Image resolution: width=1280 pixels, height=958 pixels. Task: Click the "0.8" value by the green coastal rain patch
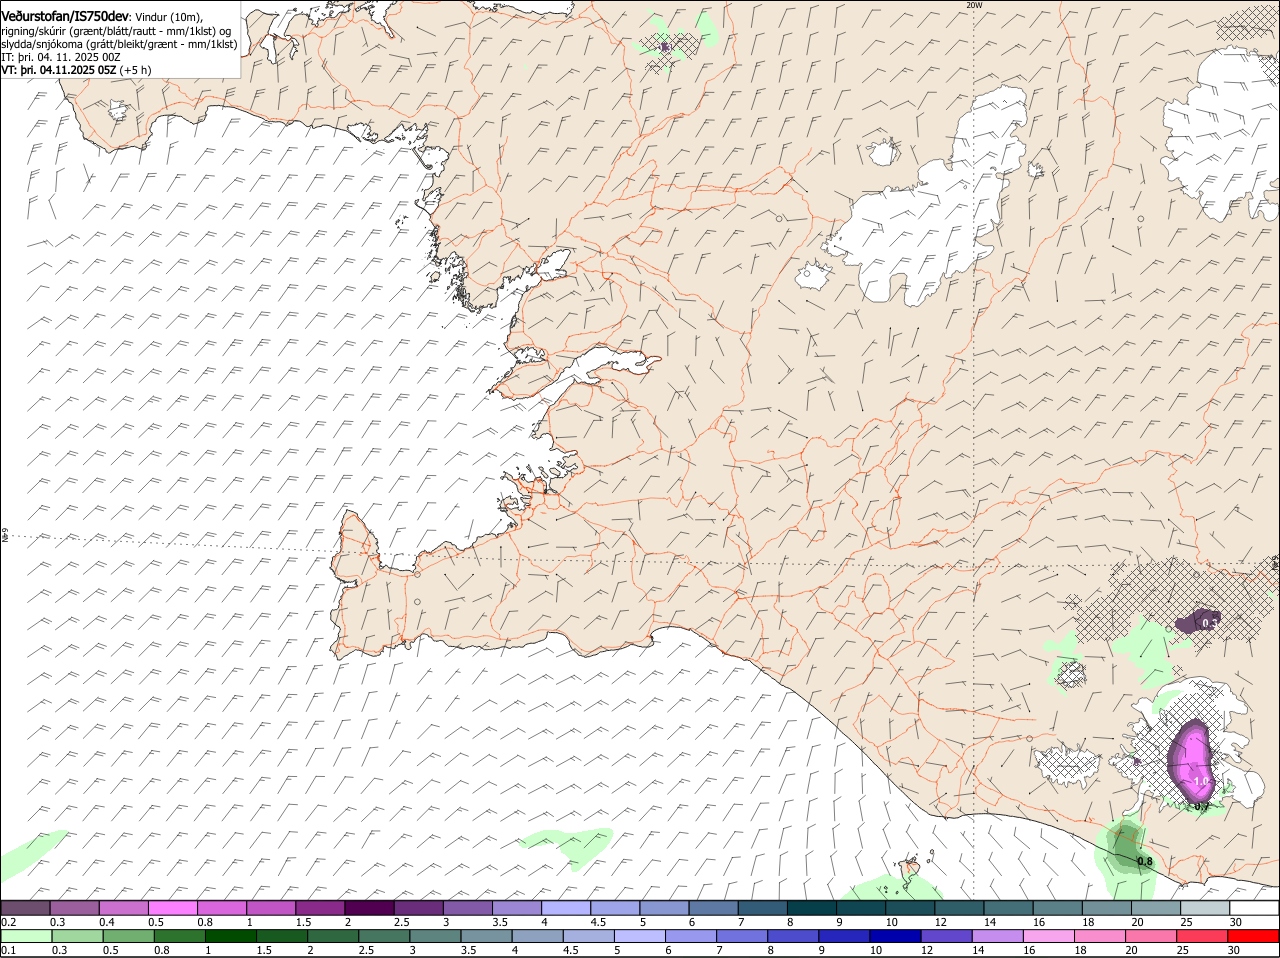point(1145,861)
